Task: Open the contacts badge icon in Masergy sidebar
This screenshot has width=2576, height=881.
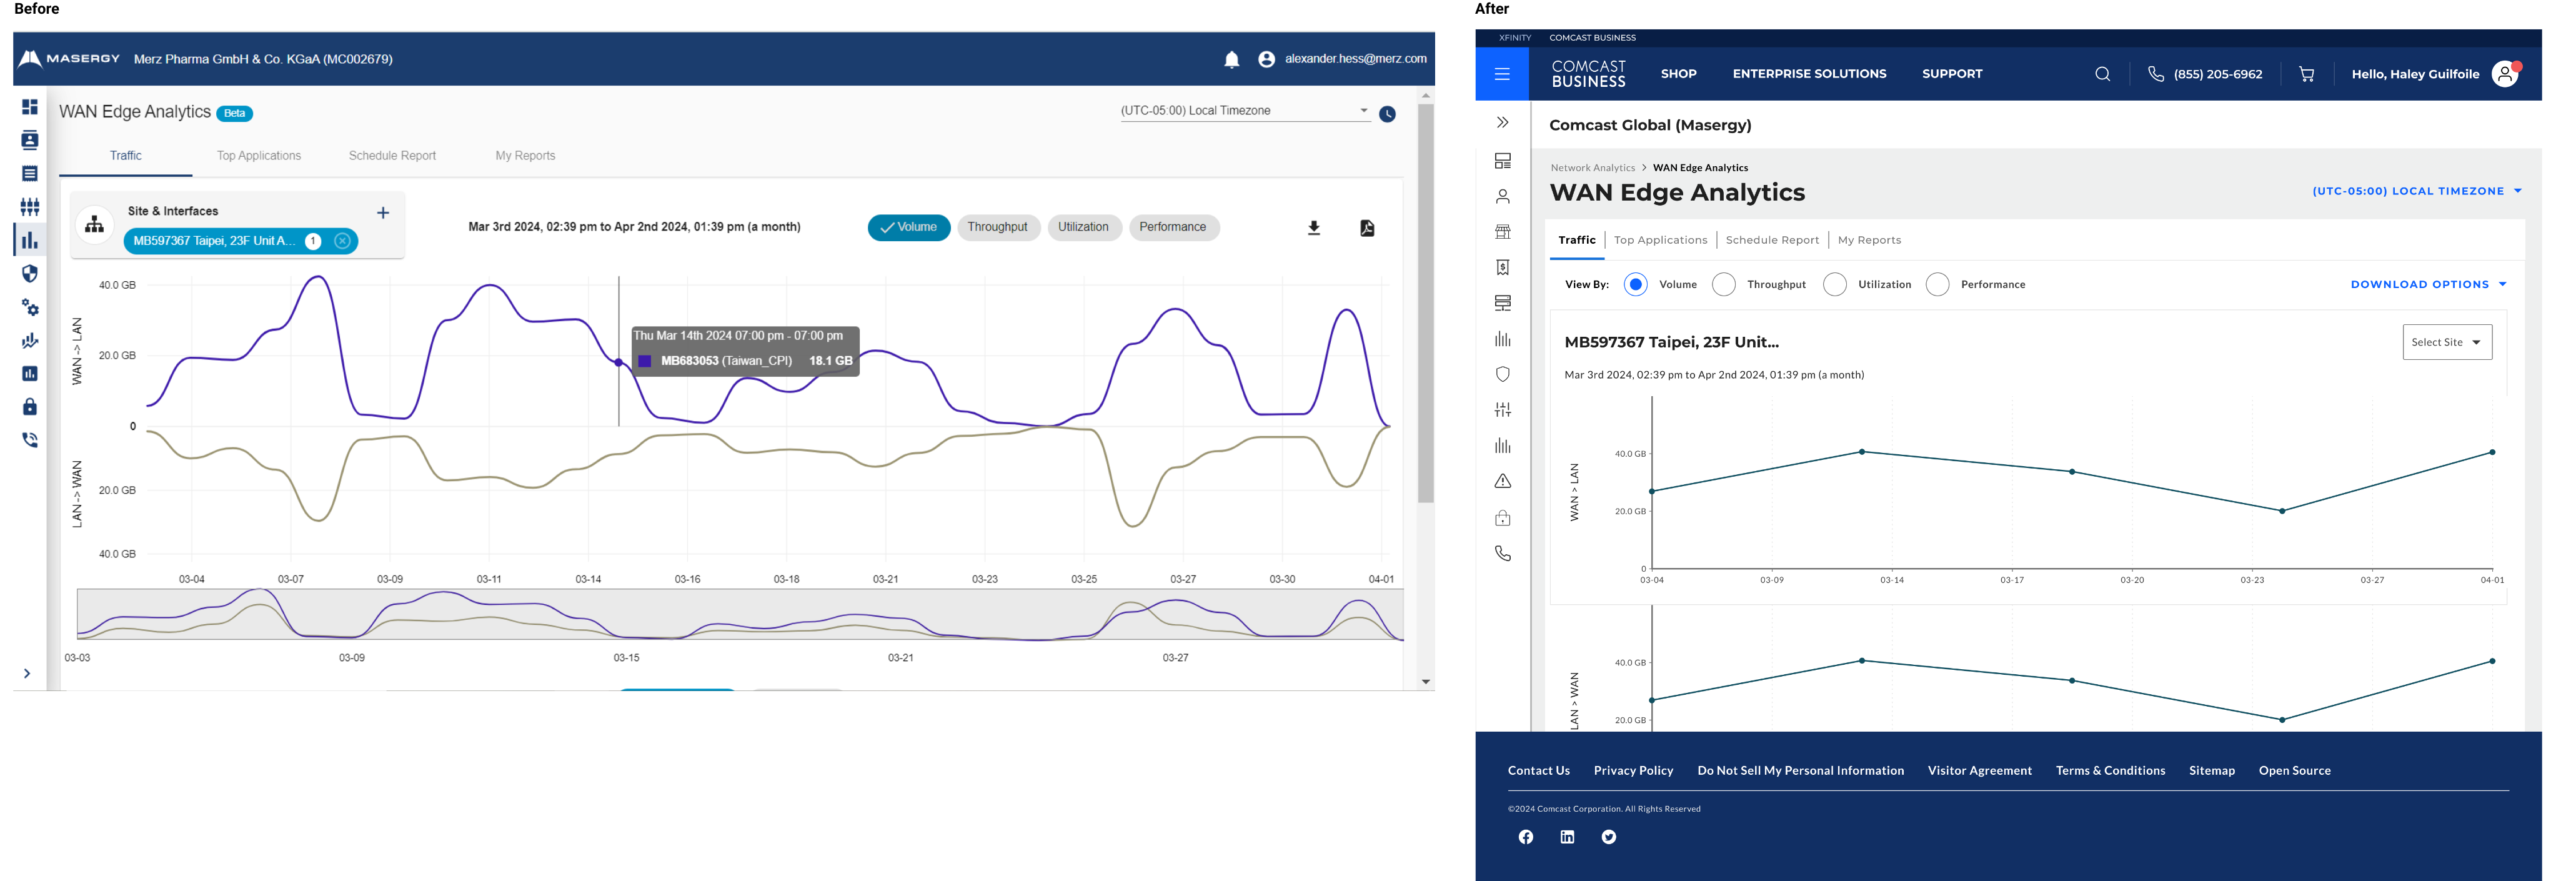Action: click(30, 140)
